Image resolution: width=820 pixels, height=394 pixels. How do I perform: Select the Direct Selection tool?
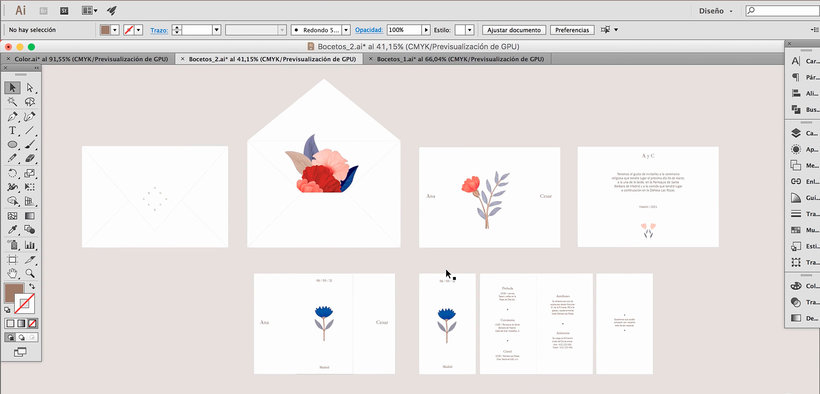coord(30,87)
